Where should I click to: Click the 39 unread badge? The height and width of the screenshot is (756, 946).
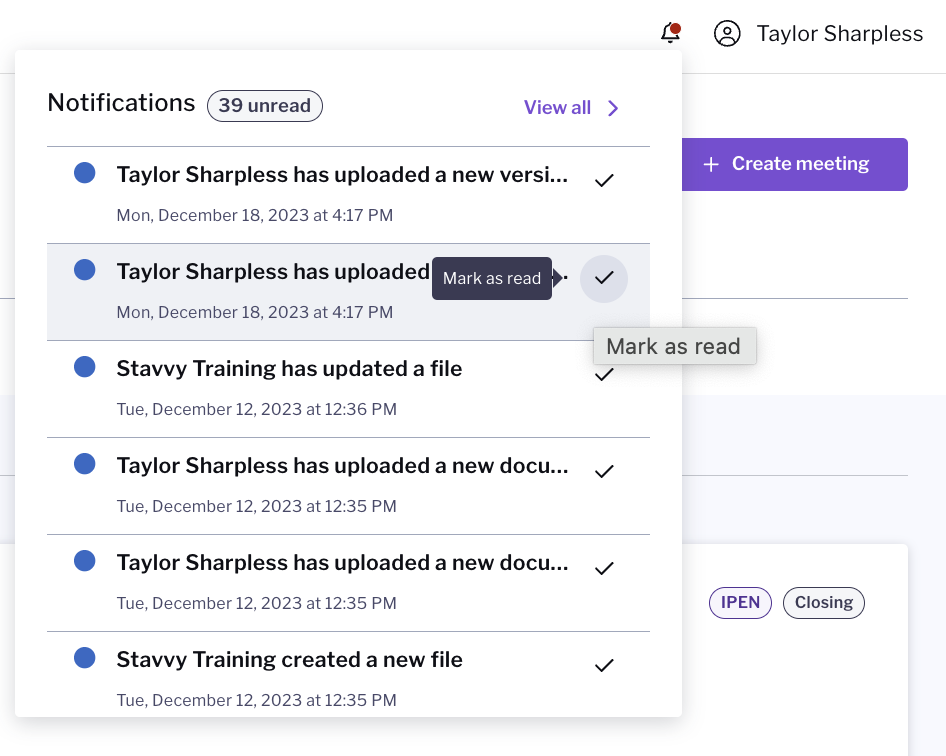click(x=265, y=106)
